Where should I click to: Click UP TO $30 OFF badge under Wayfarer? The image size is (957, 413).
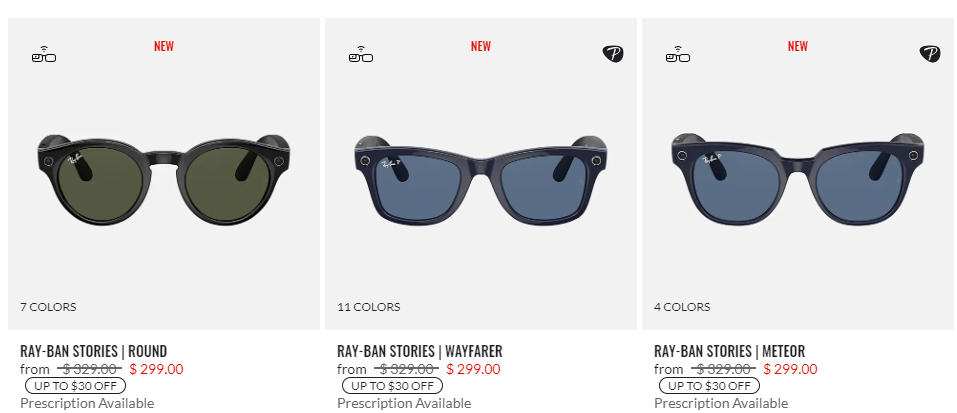[x=392, y=386]
